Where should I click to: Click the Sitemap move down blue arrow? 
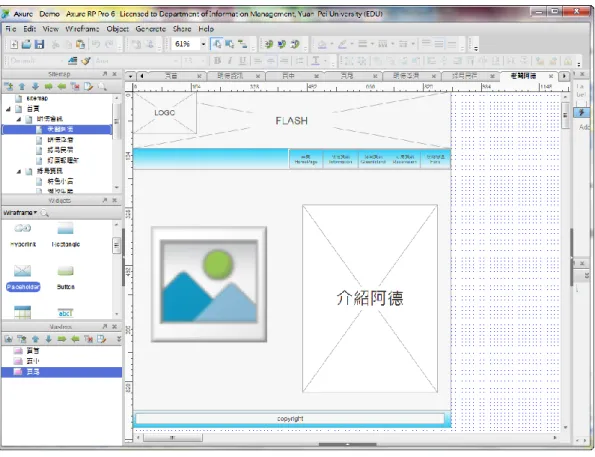(35, 87)
